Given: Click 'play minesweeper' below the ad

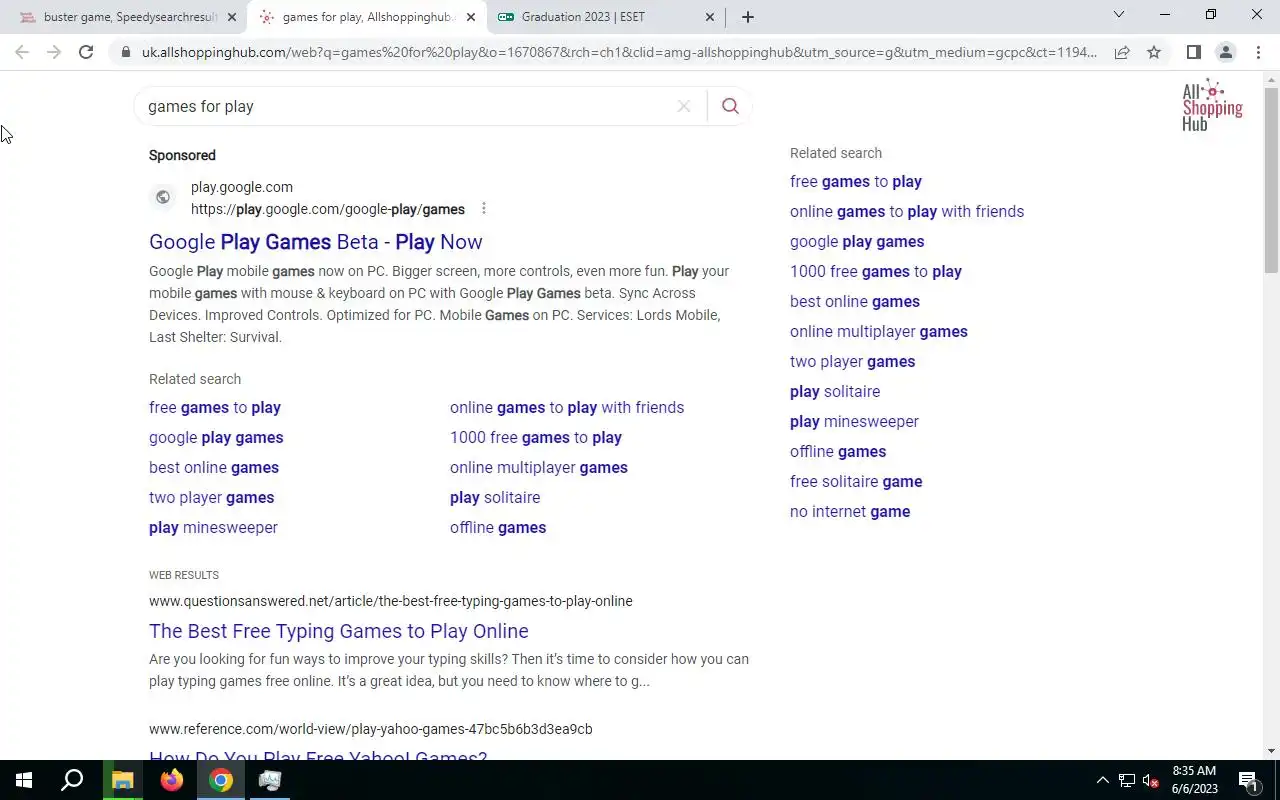Looking at the screenshot, I should pyautogui.click(x=213, y=527).
